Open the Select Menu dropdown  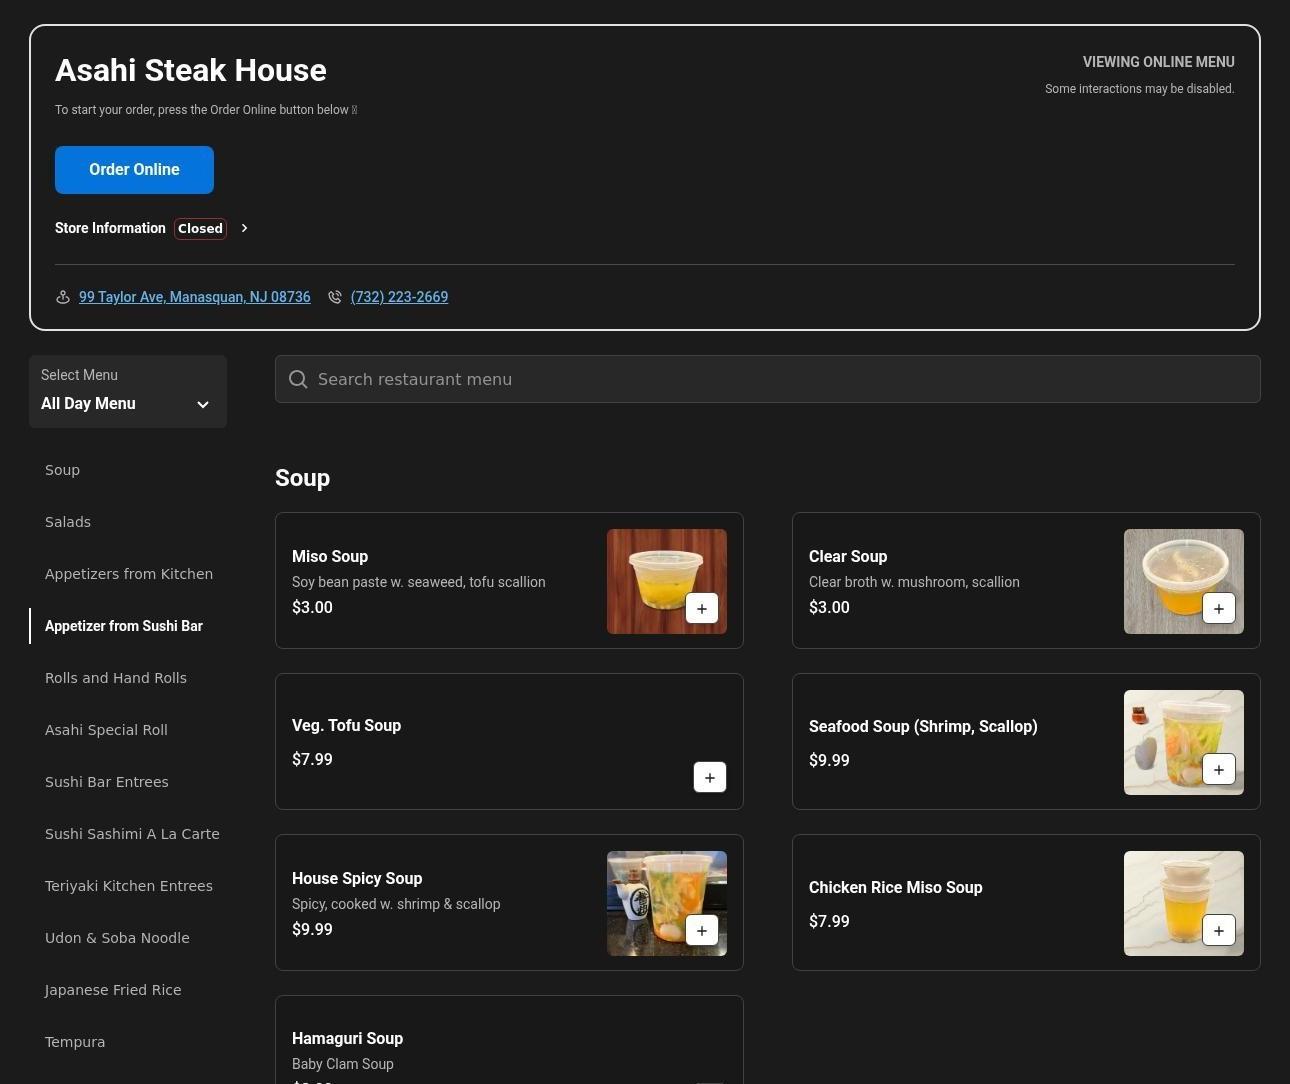[x=128, y=392]
